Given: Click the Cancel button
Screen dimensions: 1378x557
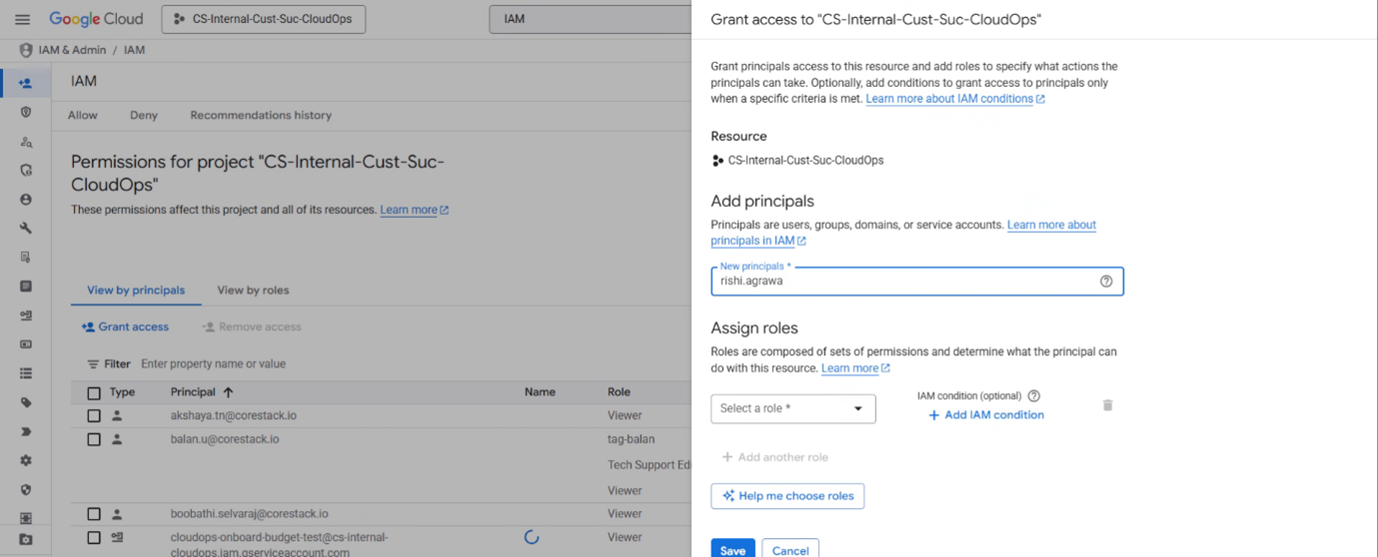Looking at the screenshot, I should [790, 549].
